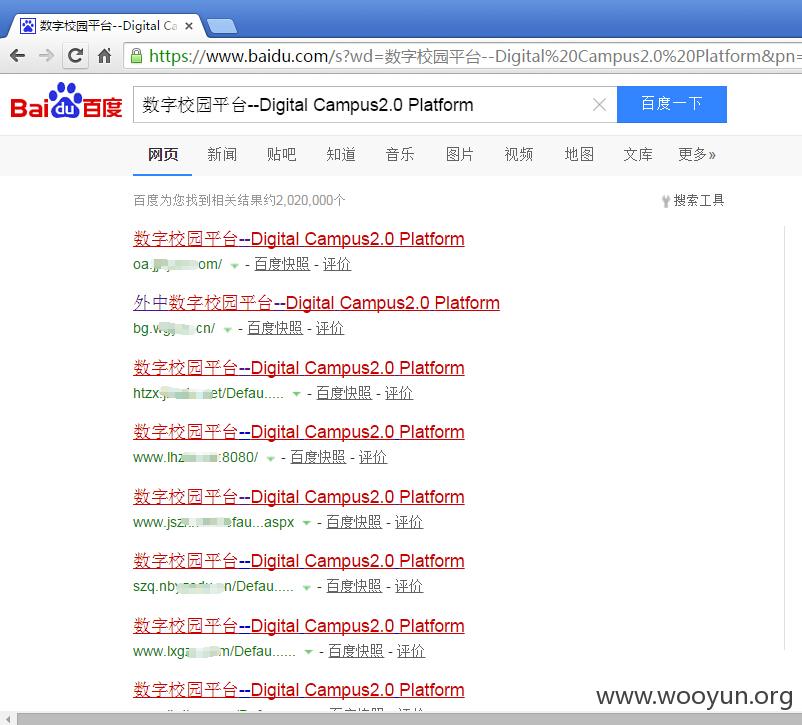
Task: Click 评价 for oa. result
Action: click(337, 264)
